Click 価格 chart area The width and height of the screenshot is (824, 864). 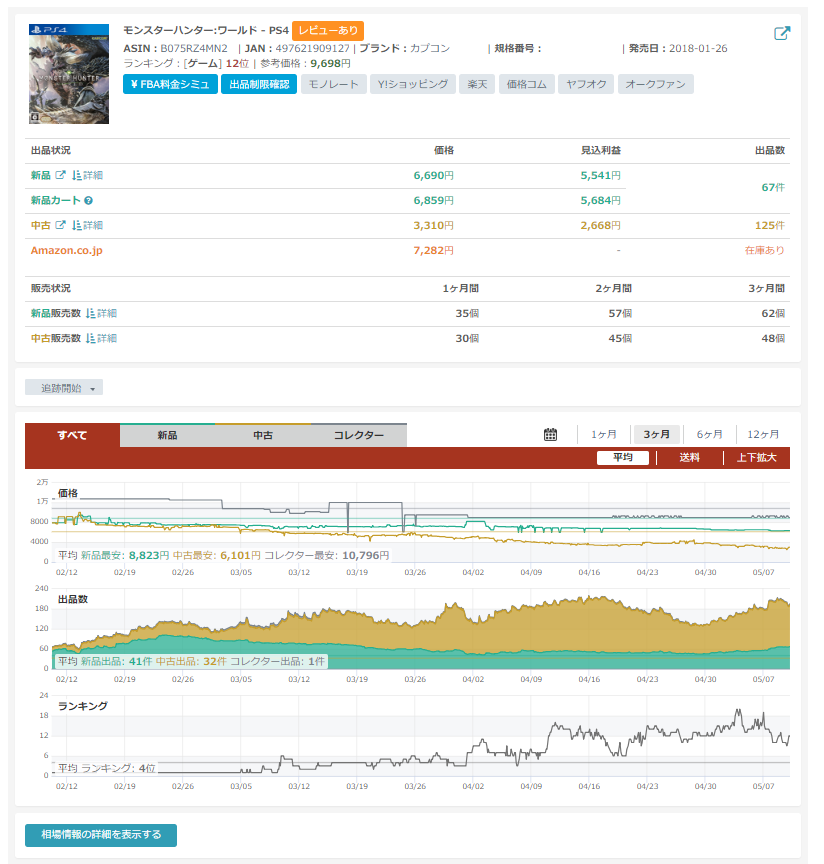coord(421,522)
